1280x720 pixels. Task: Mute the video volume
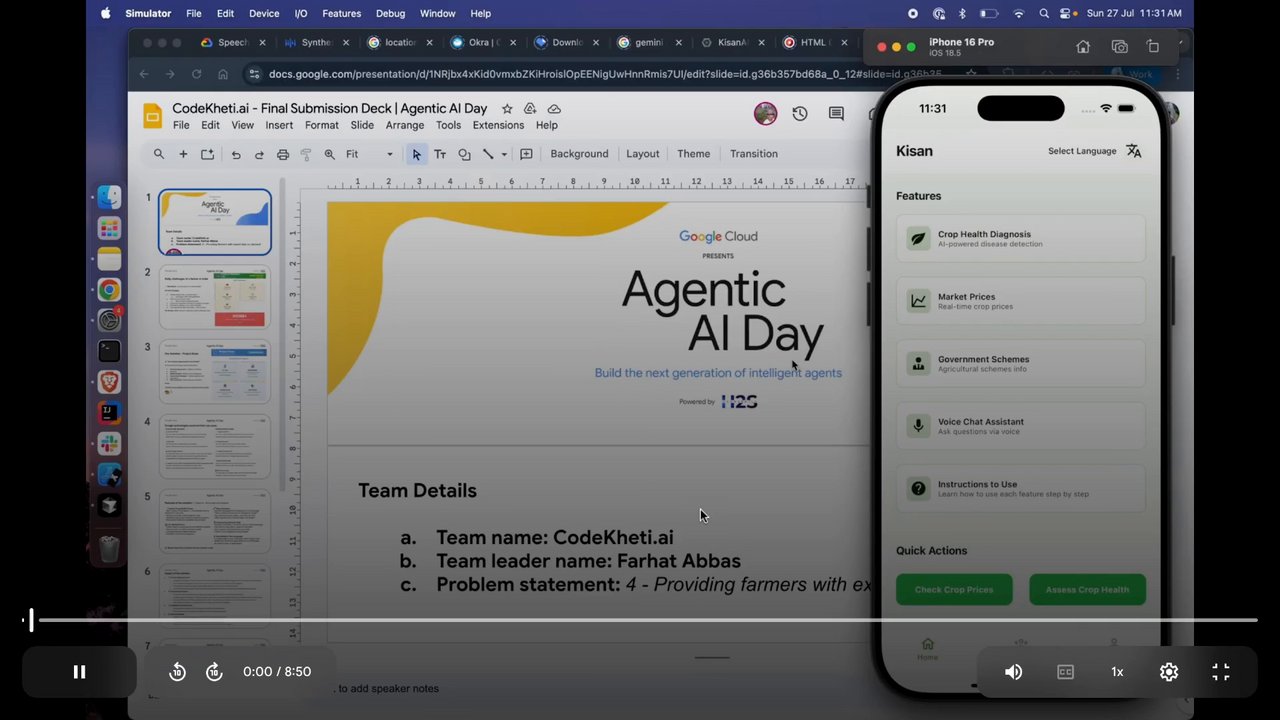[1013, 672]
